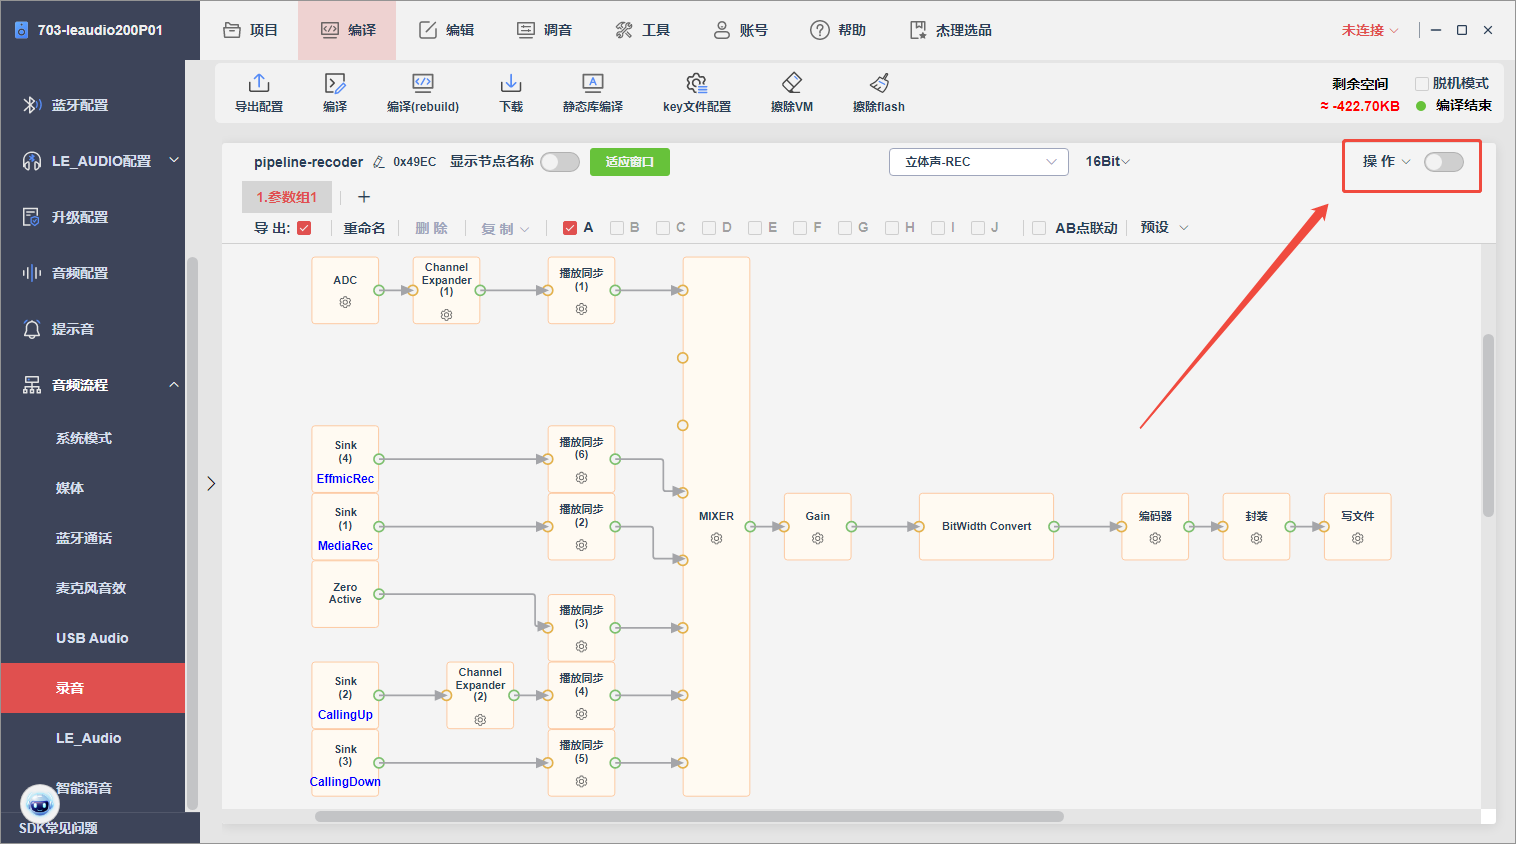1516x844 pixels.
Task: Open 编码器 node settings gear
Action: pos(1155,538)
